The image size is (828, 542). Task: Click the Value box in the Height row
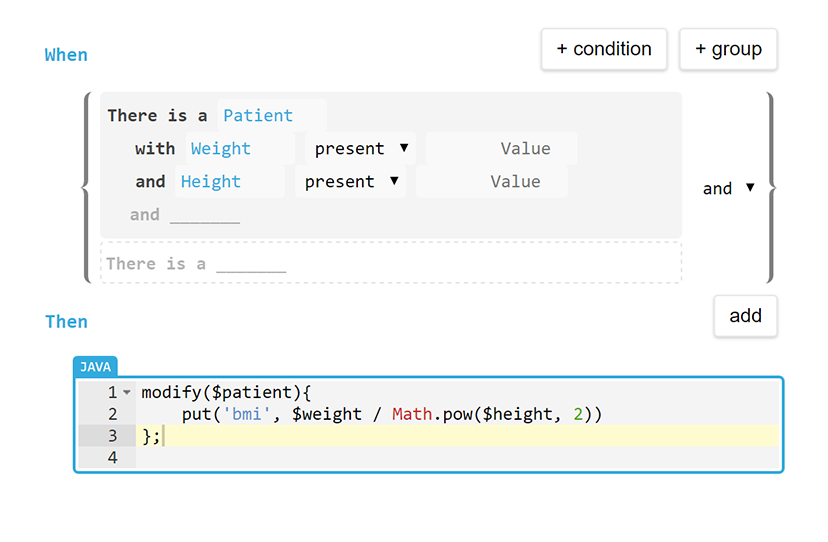click(492, 182)
